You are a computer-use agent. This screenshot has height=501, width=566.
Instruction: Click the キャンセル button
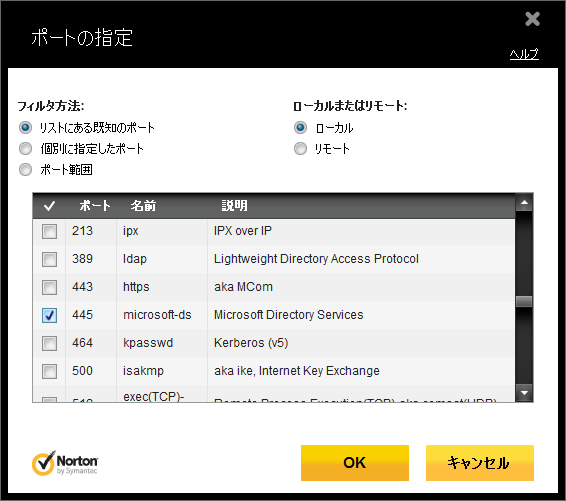pos(480,463)
